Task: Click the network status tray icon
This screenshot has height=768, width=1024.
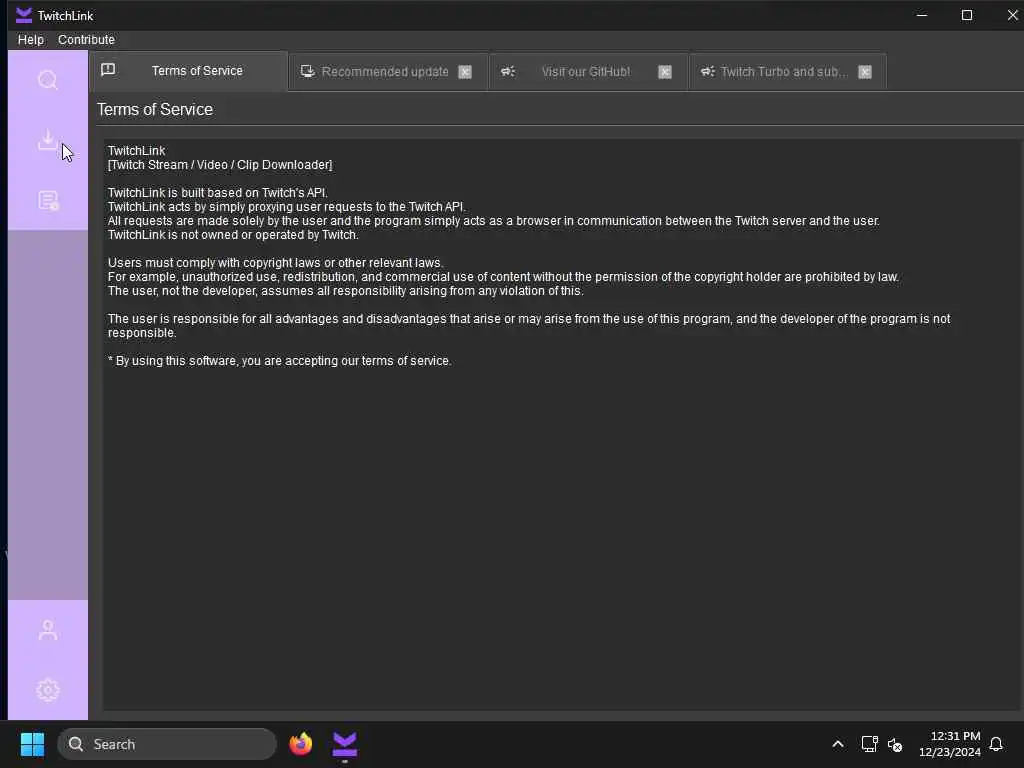Action: [869, 744]
